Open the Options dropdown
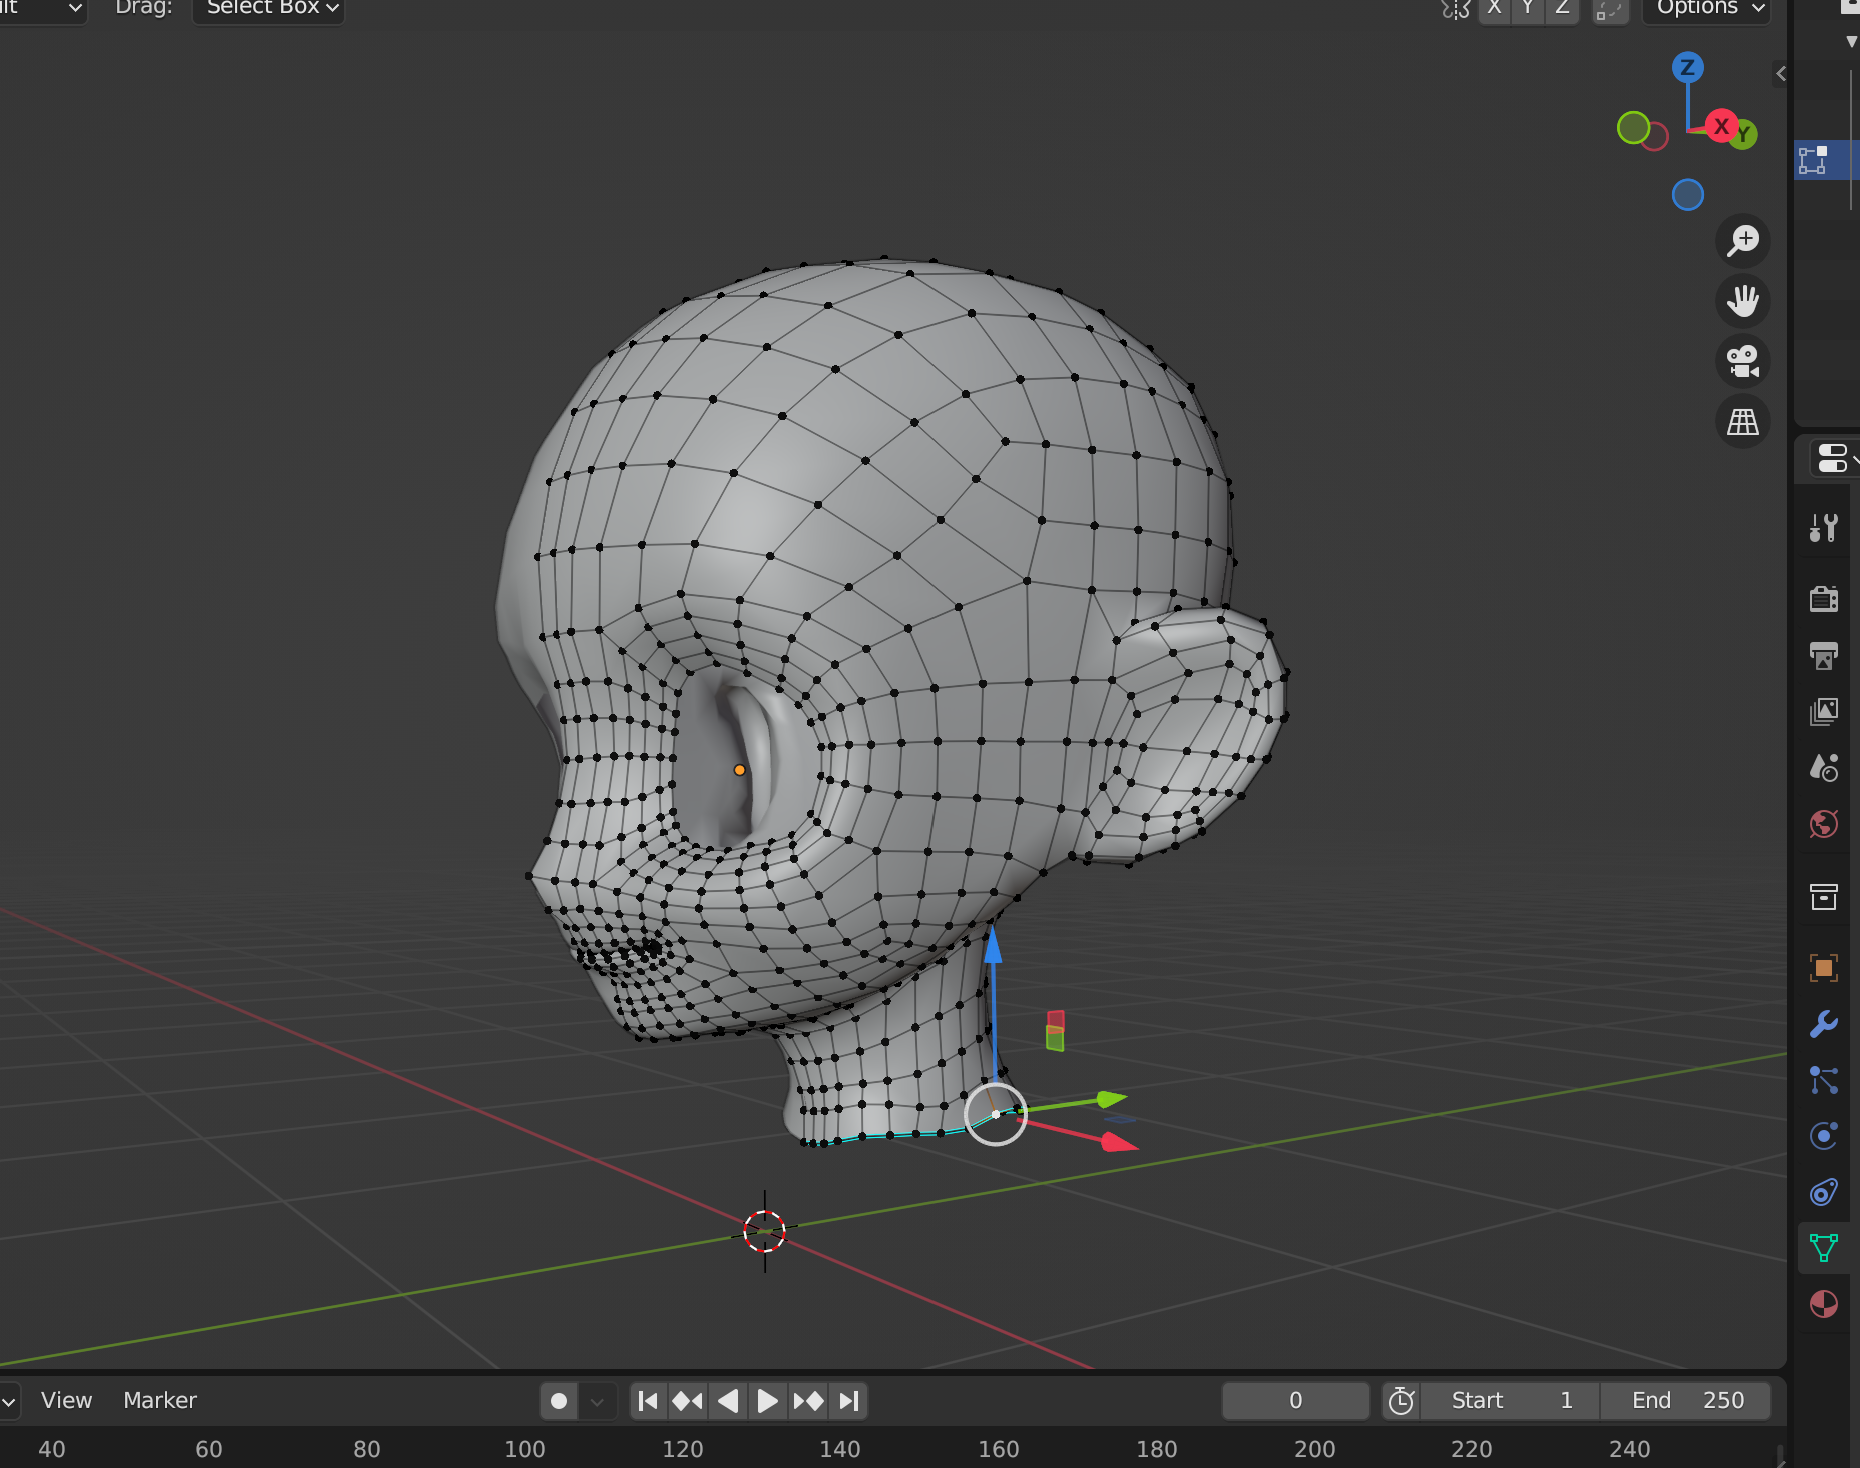 1707,8
